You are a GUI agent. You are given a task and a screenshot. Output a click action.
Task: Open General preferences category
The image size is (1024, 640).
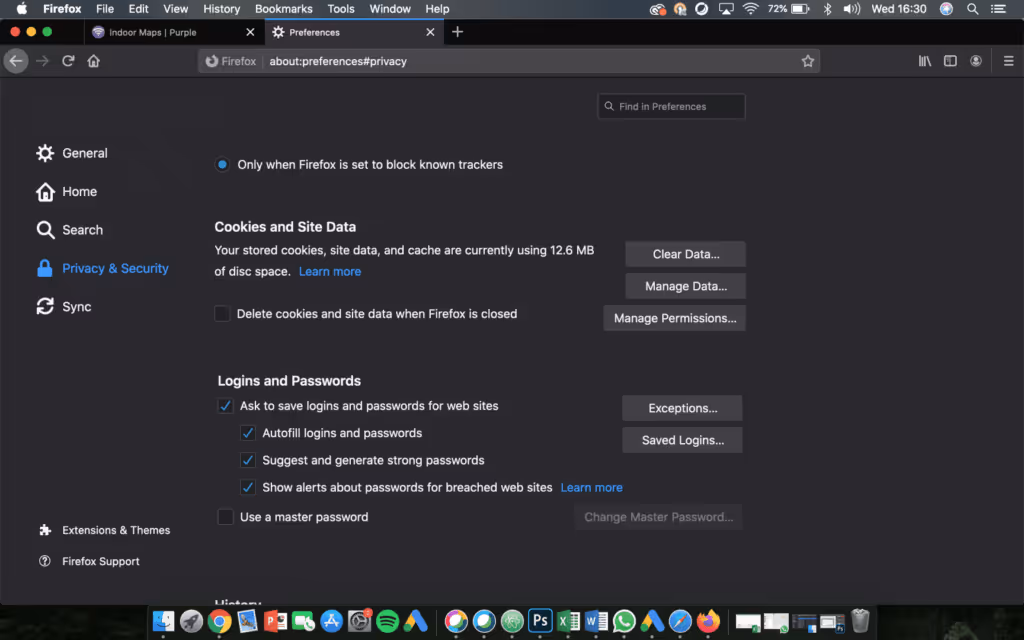[72, 153]
